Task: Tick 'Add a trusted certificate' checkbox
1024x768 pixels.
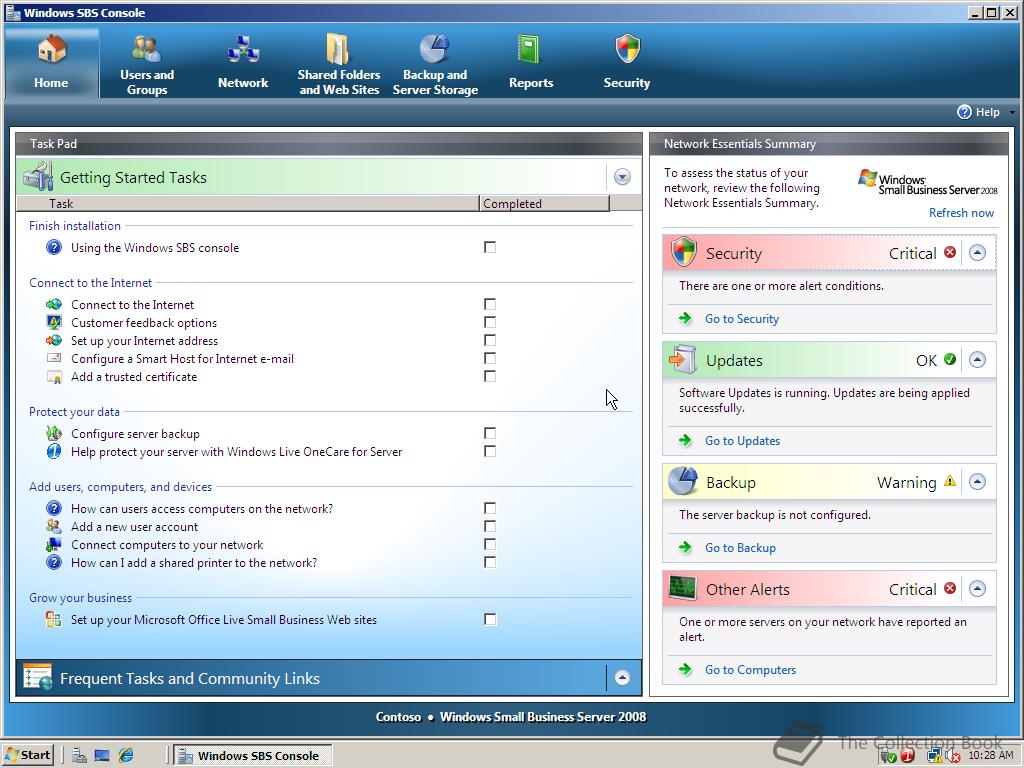Action: [490, 376]
